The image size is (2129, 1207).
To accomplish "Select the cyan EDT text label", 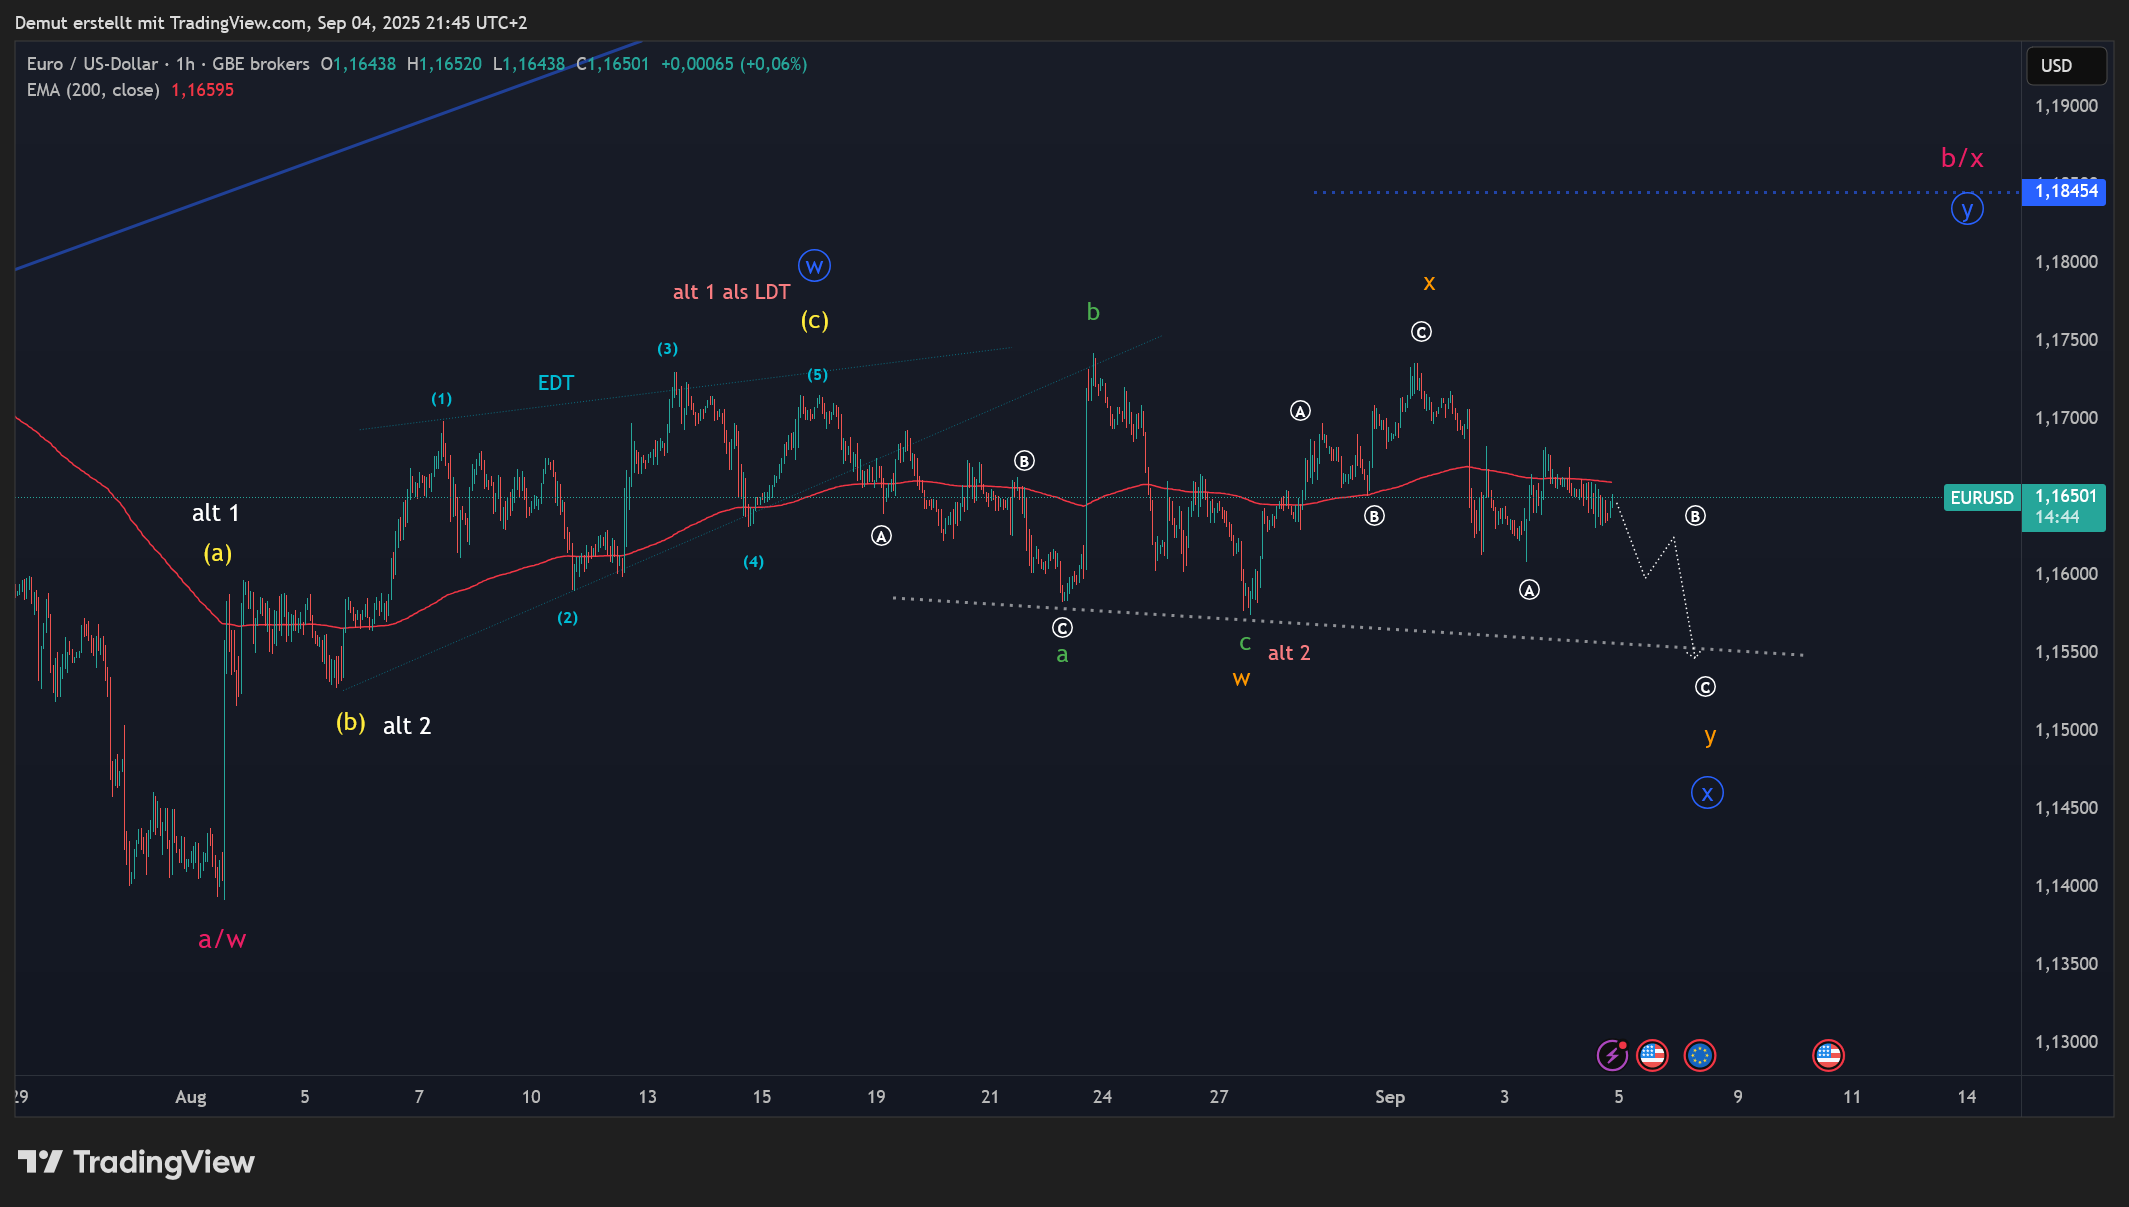I will [555, 383].
